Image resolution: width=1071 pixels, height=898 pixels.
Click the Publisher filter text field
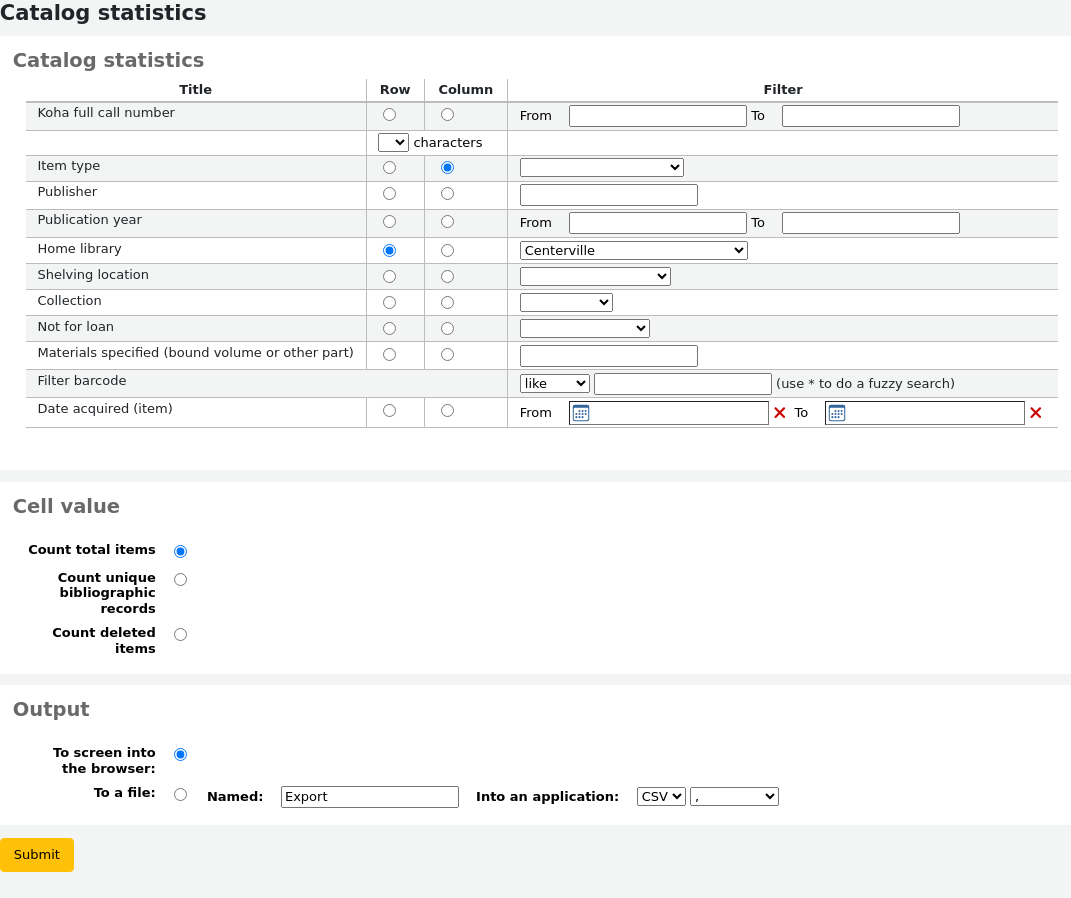coord(608,195)
